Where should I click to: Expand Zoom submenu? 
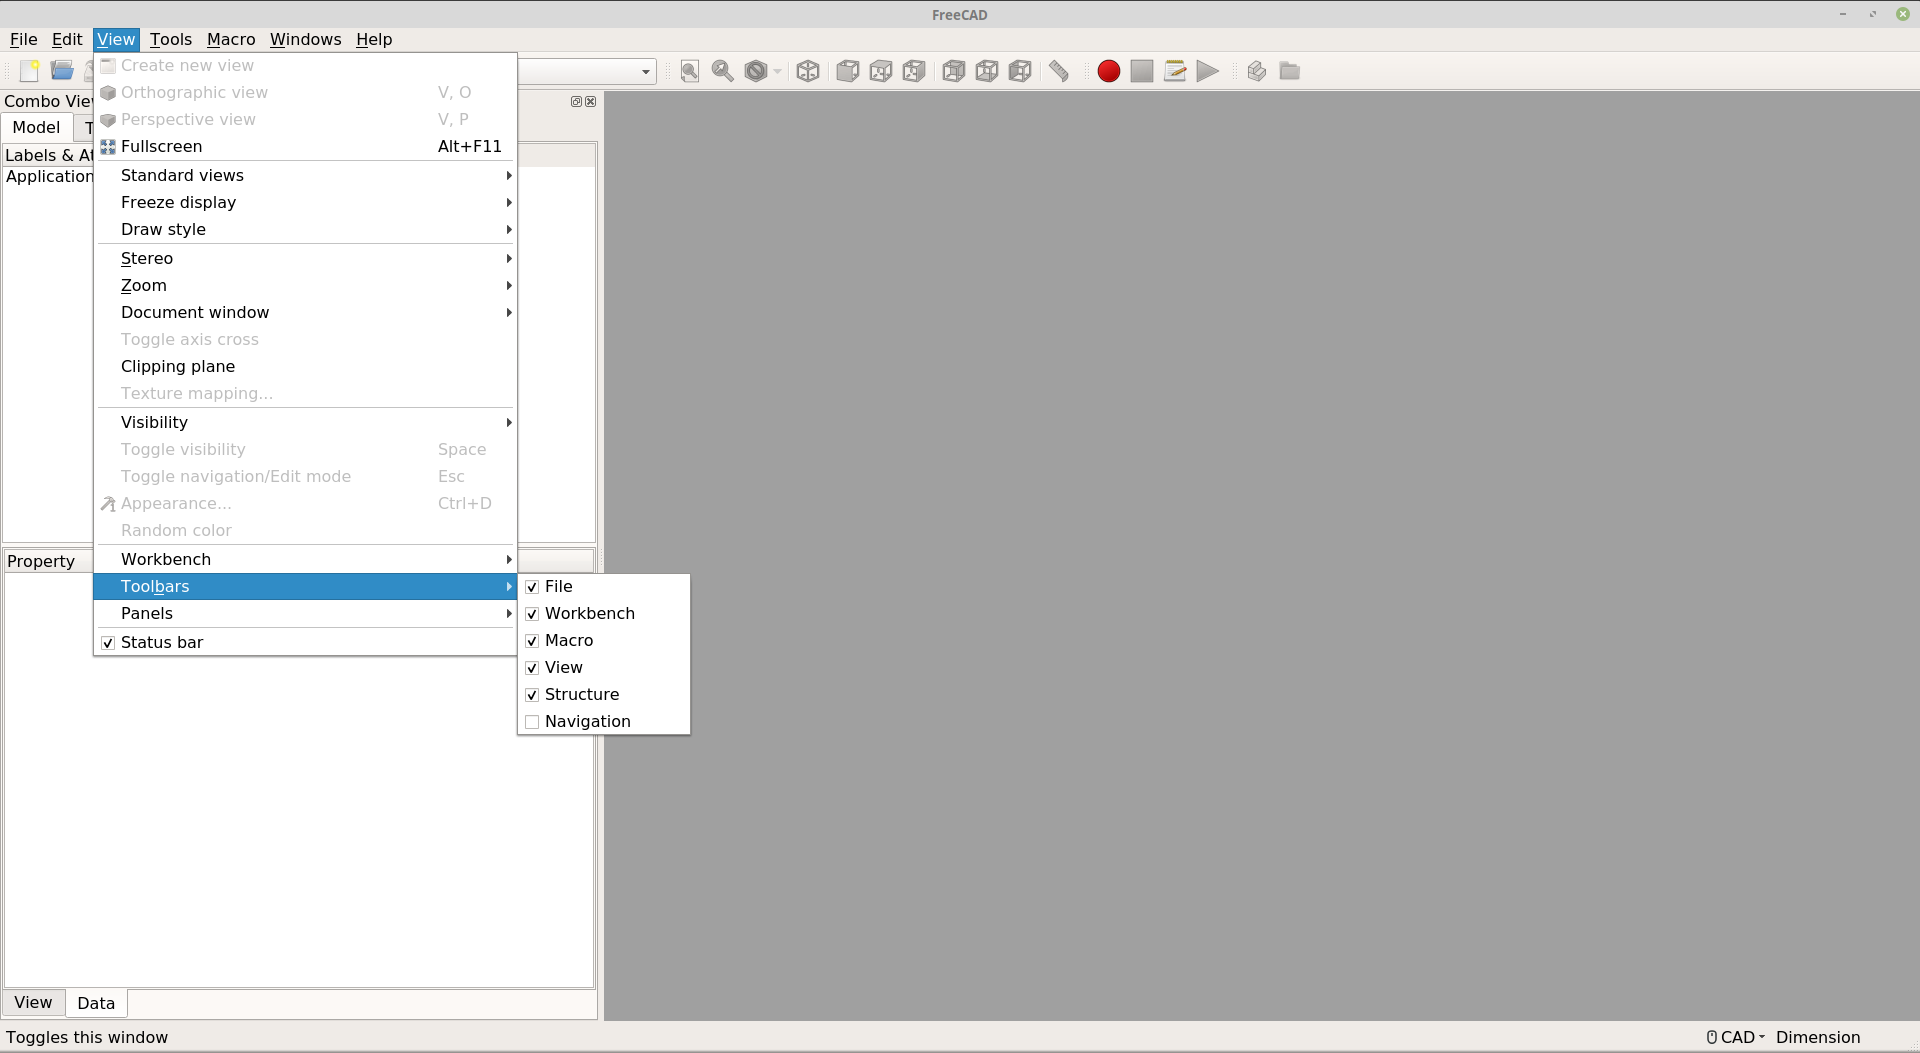[x=305, y=285]
